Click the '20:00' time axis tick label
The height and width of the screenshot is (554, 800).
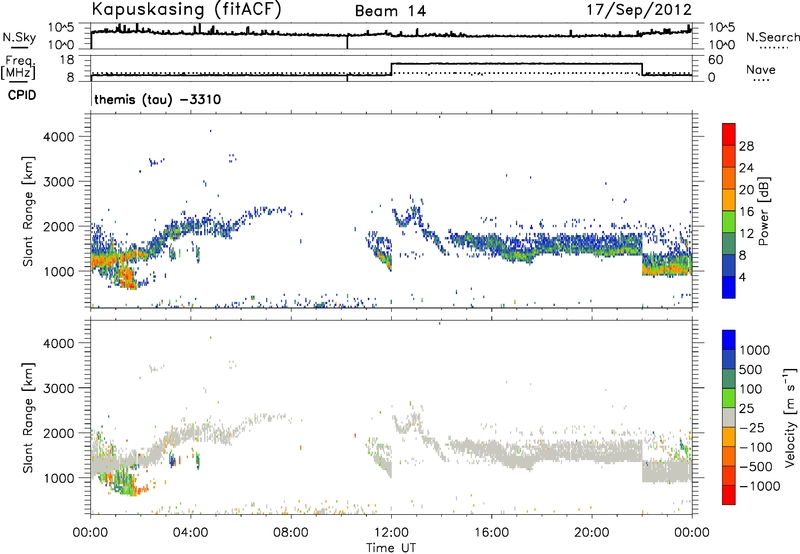click(592, 533)
